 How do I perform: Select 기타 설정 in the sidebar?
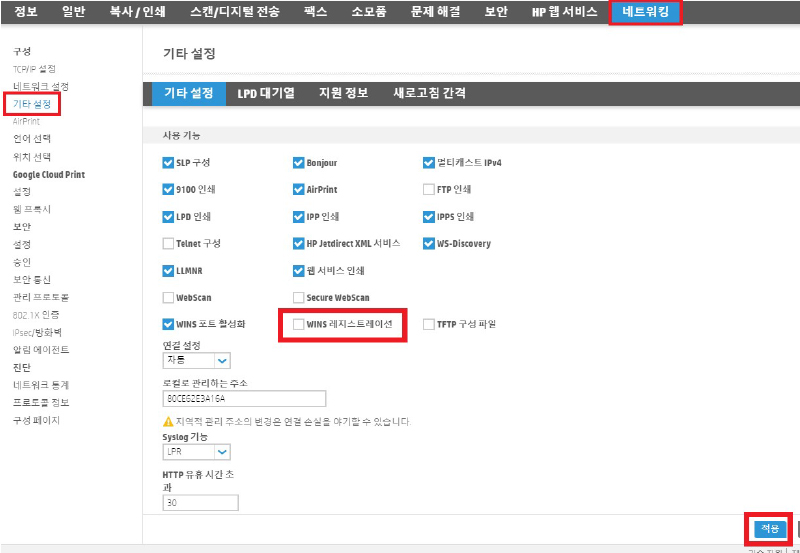click(x=32, y=105)
